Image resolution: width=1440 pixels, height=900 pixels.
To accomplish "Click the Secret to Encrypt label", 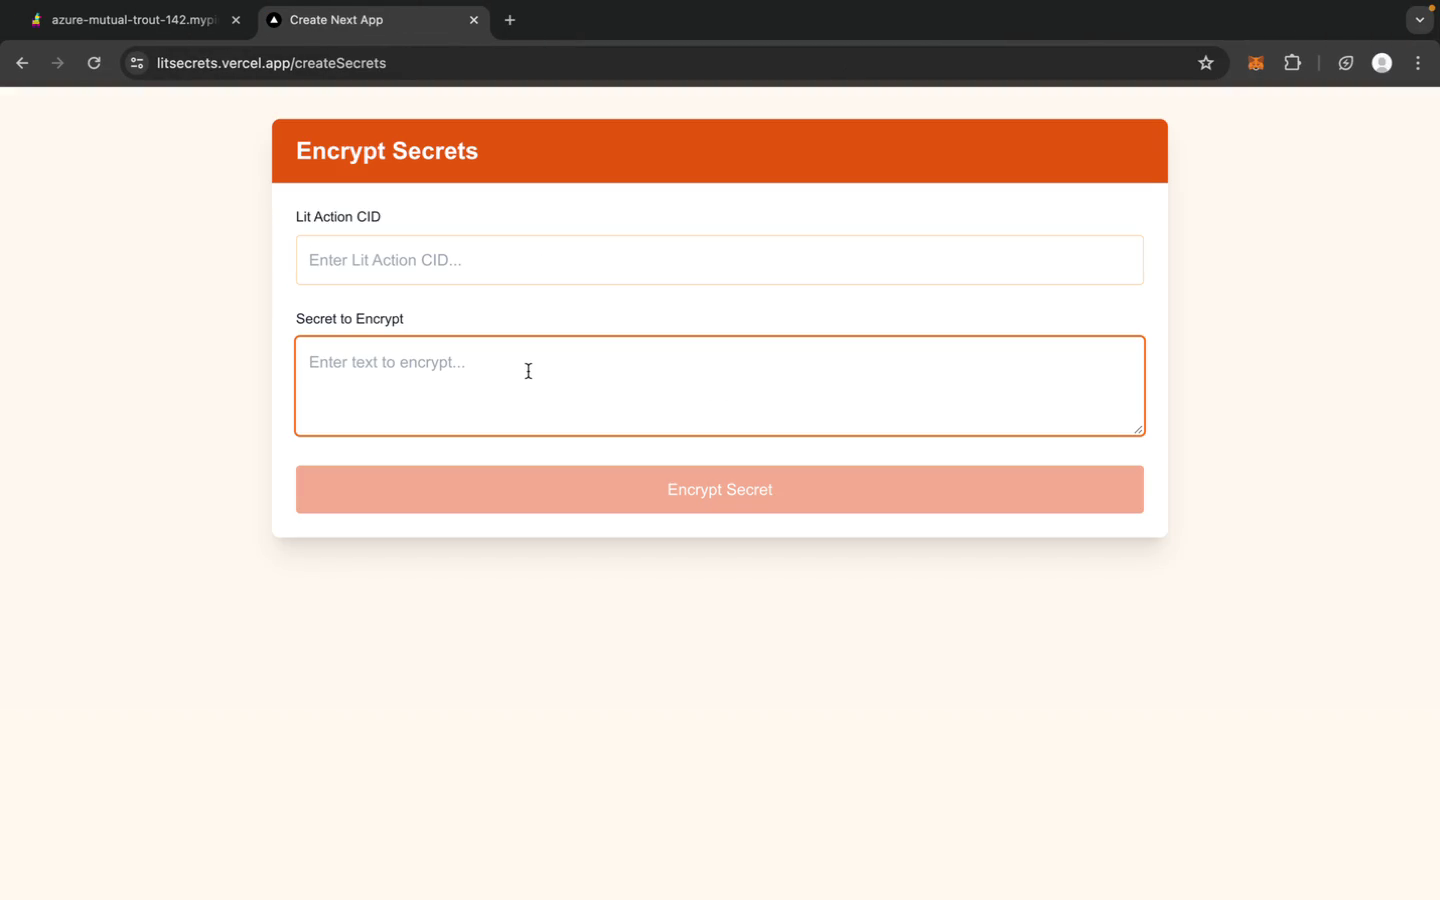I will tap(350, 319).
